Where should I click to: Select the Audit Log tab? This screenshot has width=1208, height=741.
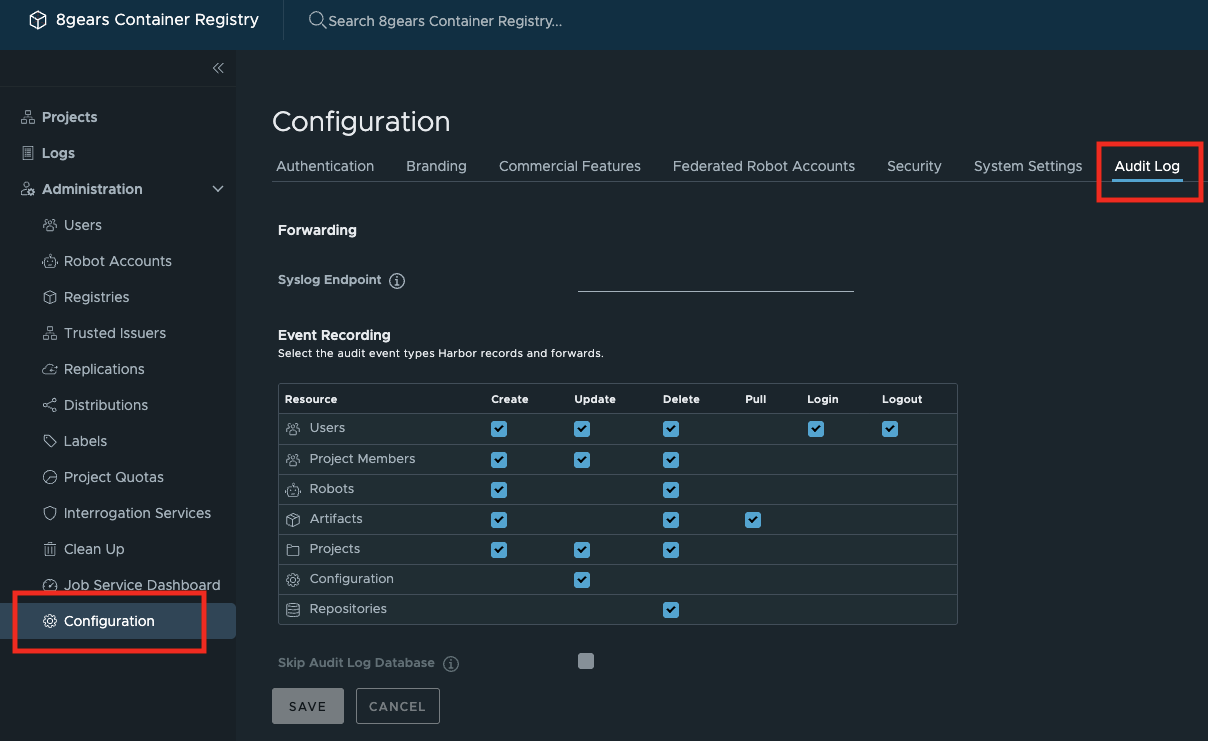tap(1147, 166)
